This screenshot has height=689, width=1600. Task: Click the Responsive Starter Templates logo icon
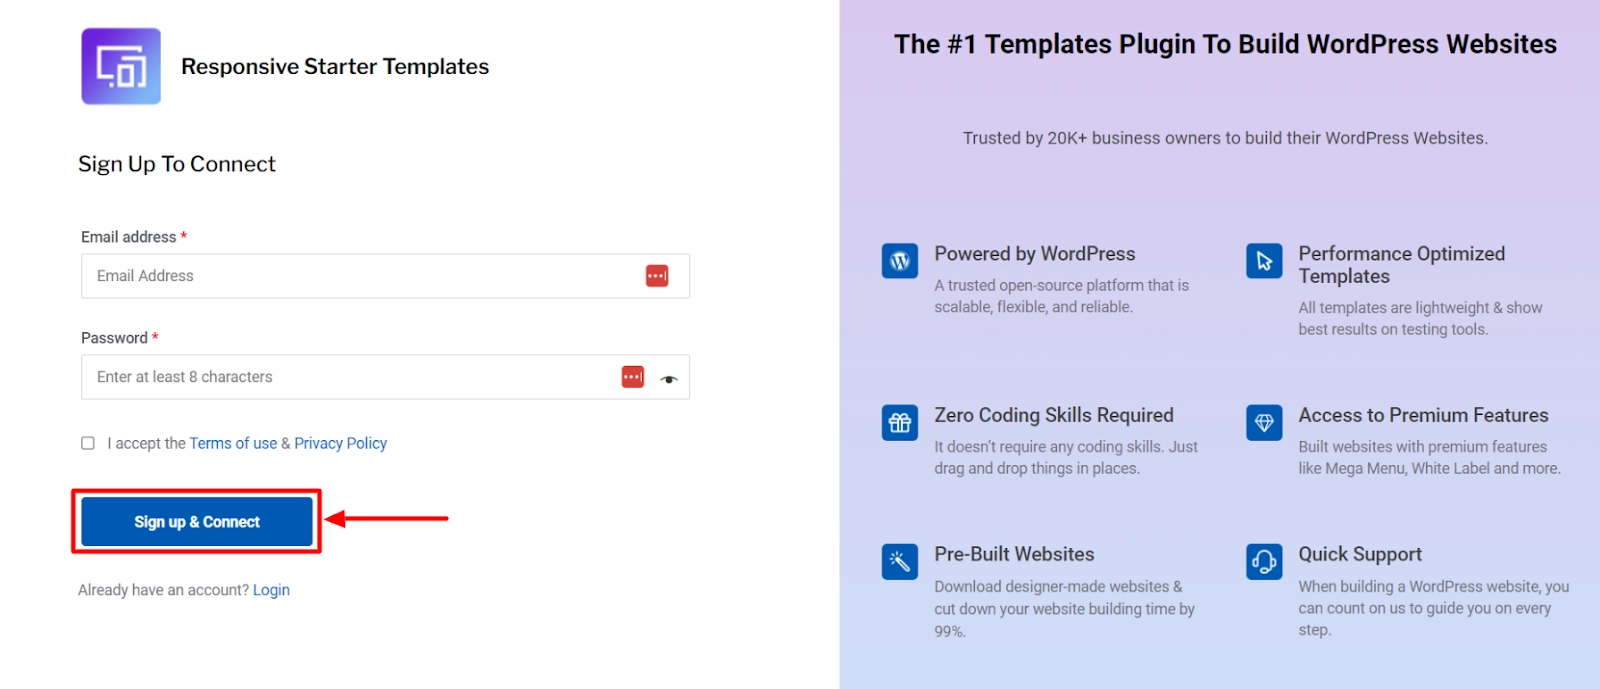pyautogui.click(x=121, y=66)
